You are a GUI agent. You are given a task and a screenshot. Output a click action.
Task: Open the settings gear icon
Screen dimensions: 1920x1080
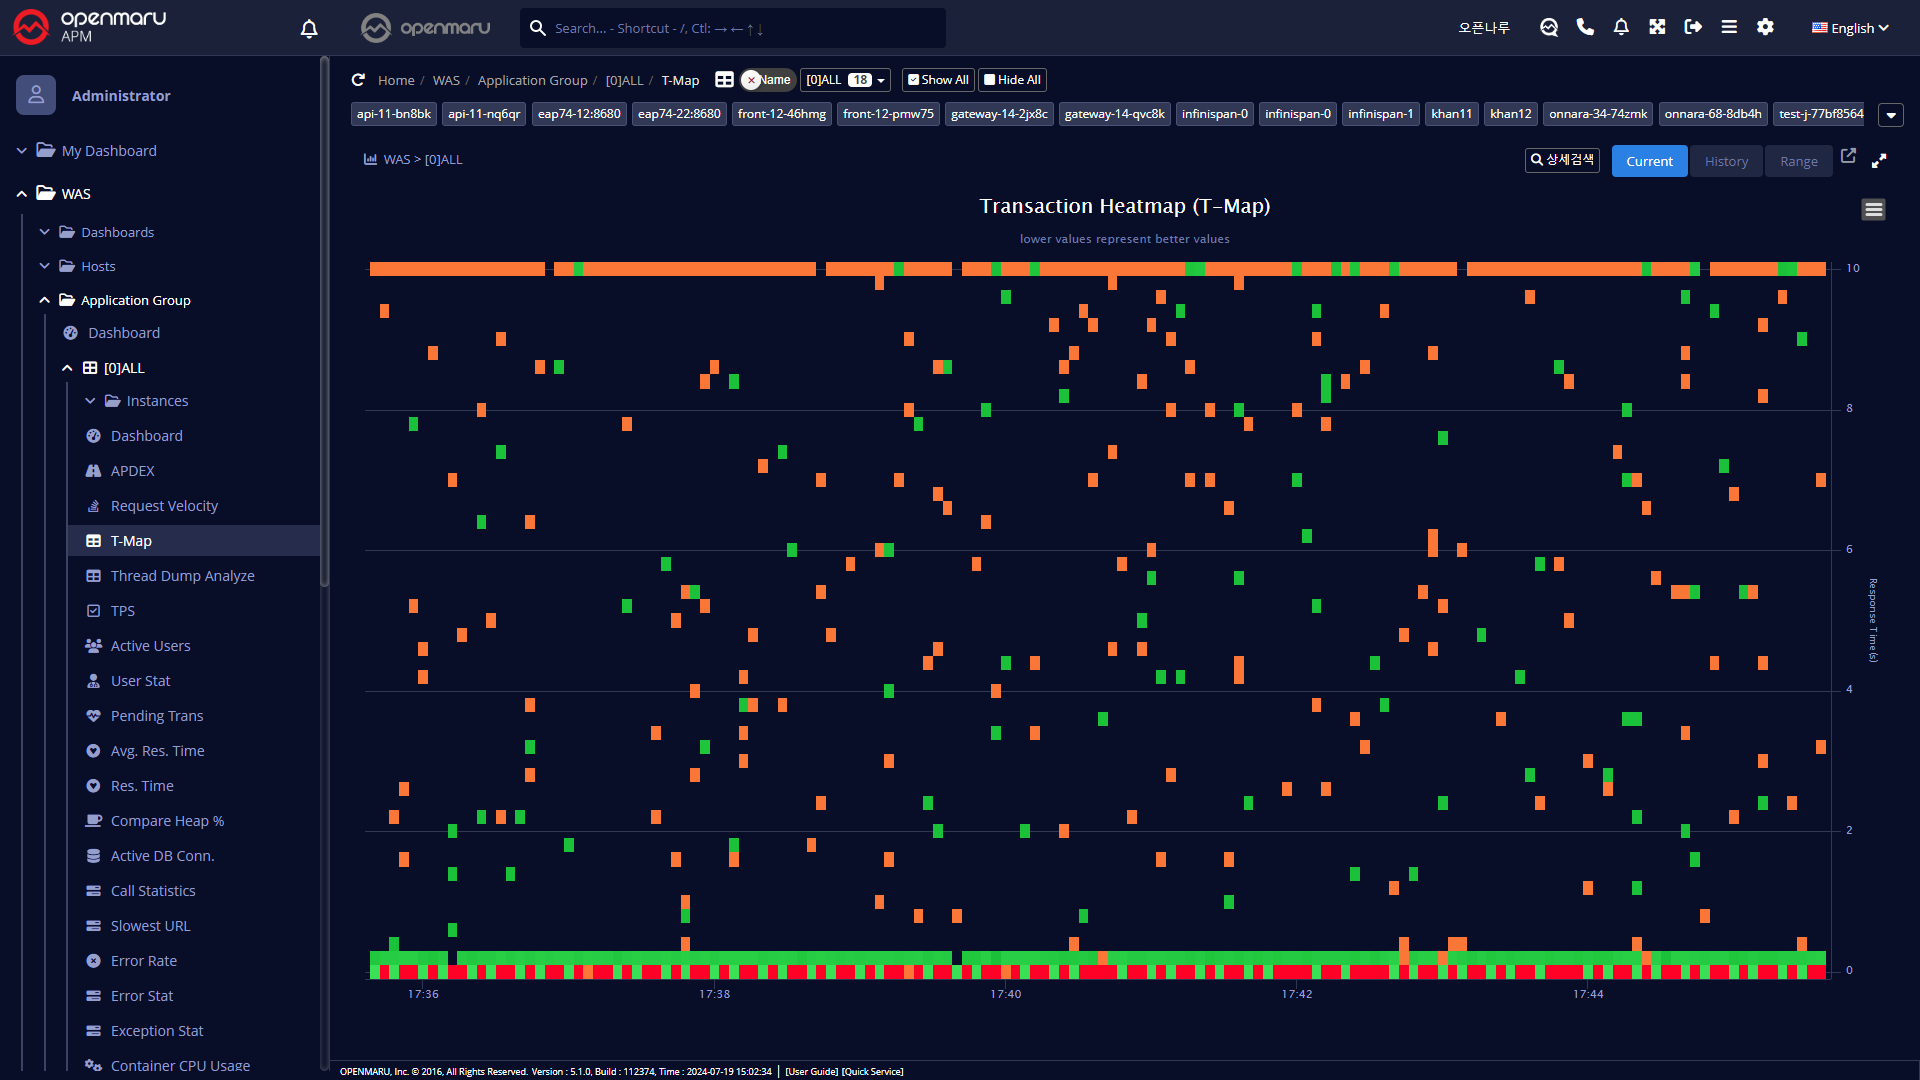click(x=1765, y=28)
